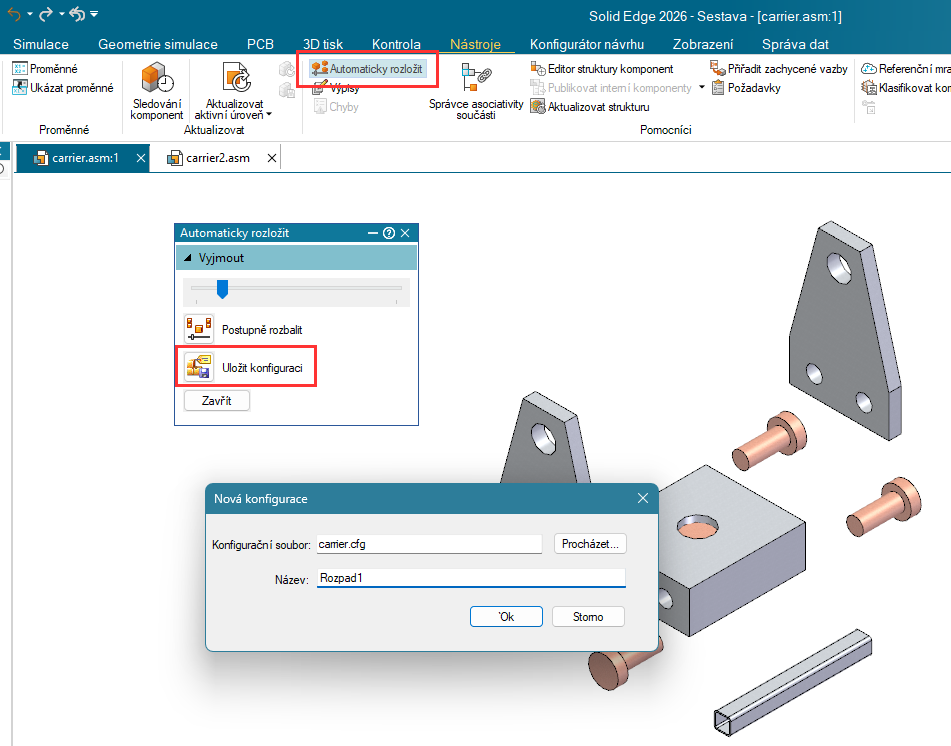This screenshot has width=951, height=746.
Task: Expand Aktualizovat aktivní úroveň dropdown
Action: (269, 115)
